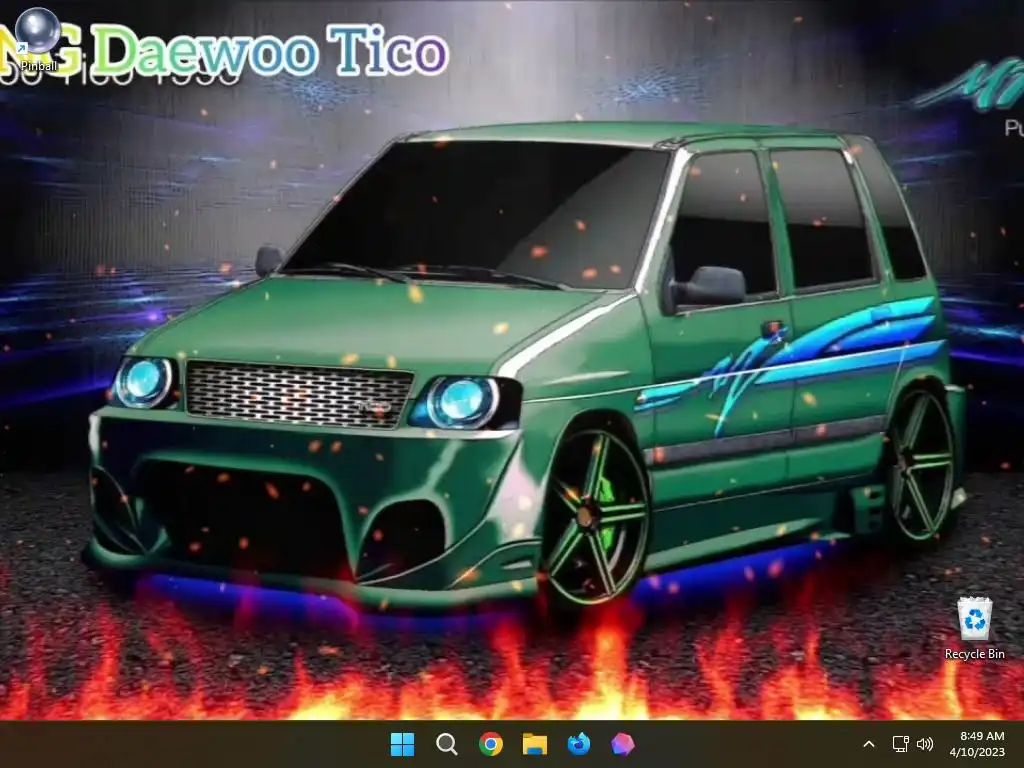Click the Recycle Bin label text
1024x768 pixels.
[x=974, y=654]
